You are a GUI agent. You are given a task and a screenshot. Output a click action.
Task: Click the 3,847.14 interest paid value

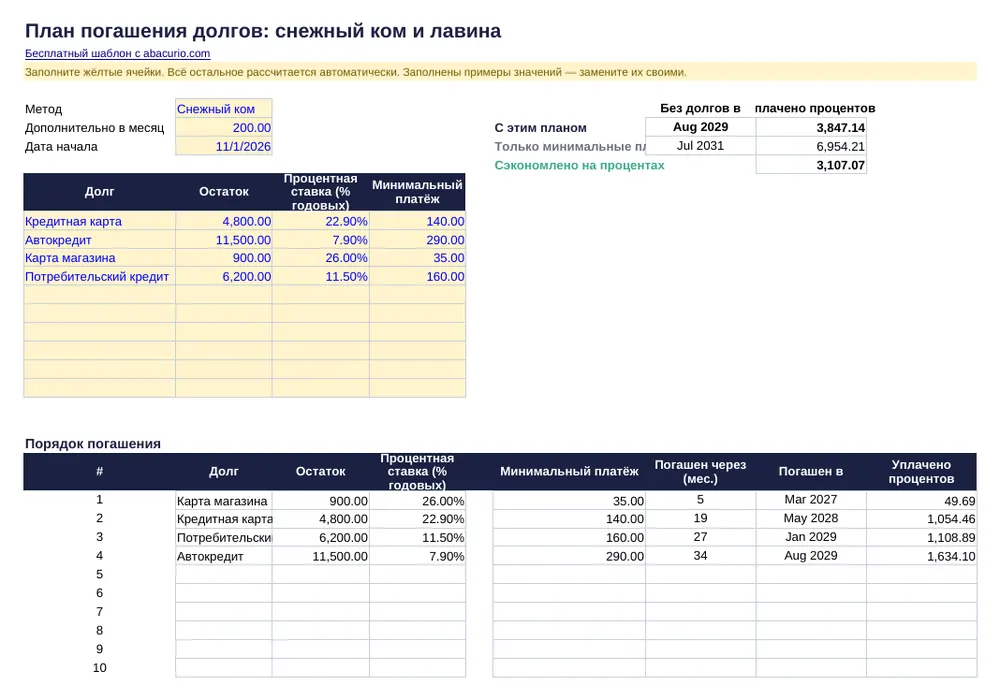click(x=811, y=128)
